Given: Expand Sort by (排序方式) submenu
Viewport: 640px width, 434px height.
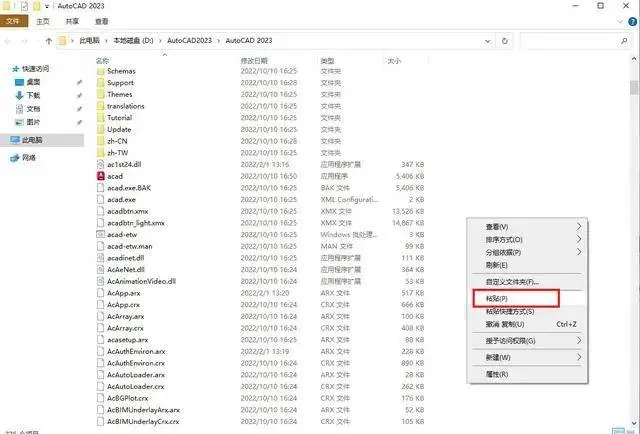Looking at the screenshot, I should 579,239.
